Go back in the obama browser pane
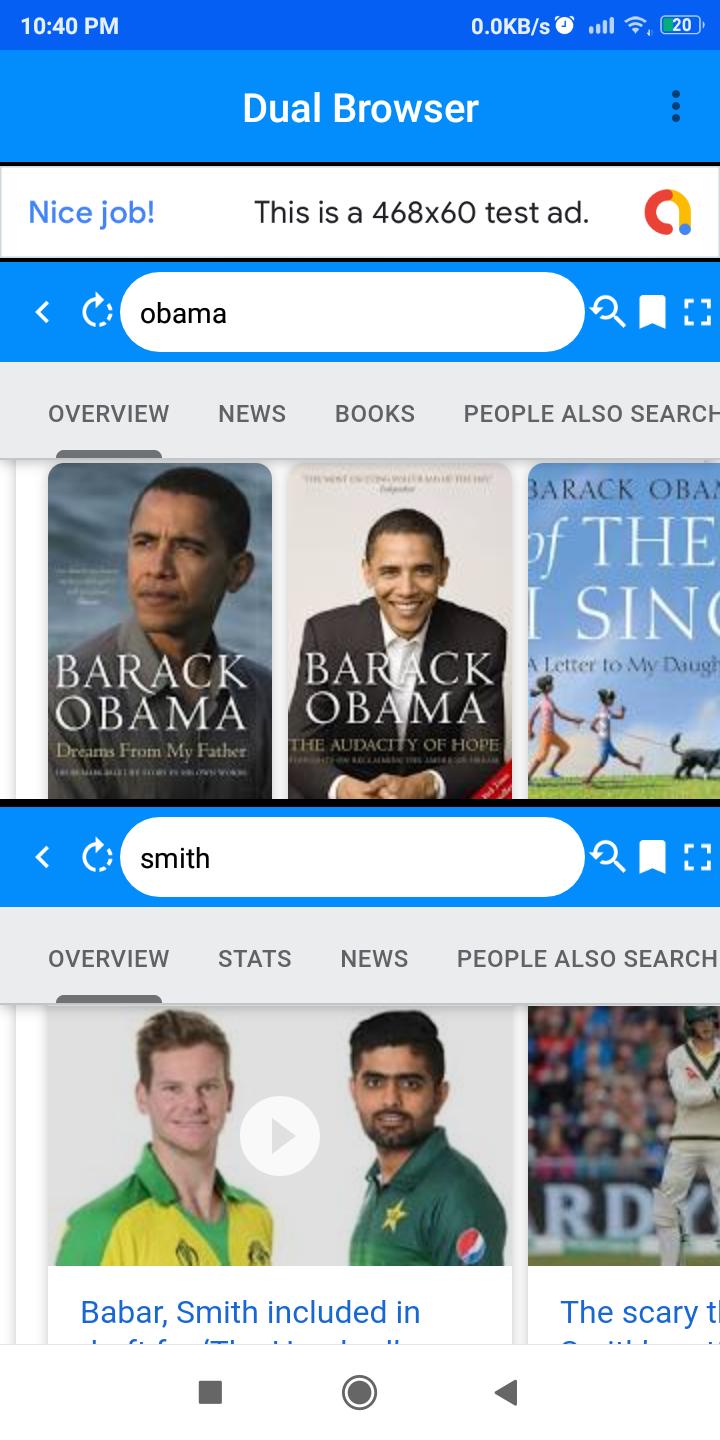Image resolution: width=720 pixels, height=1440 pixels. point(42,313)
